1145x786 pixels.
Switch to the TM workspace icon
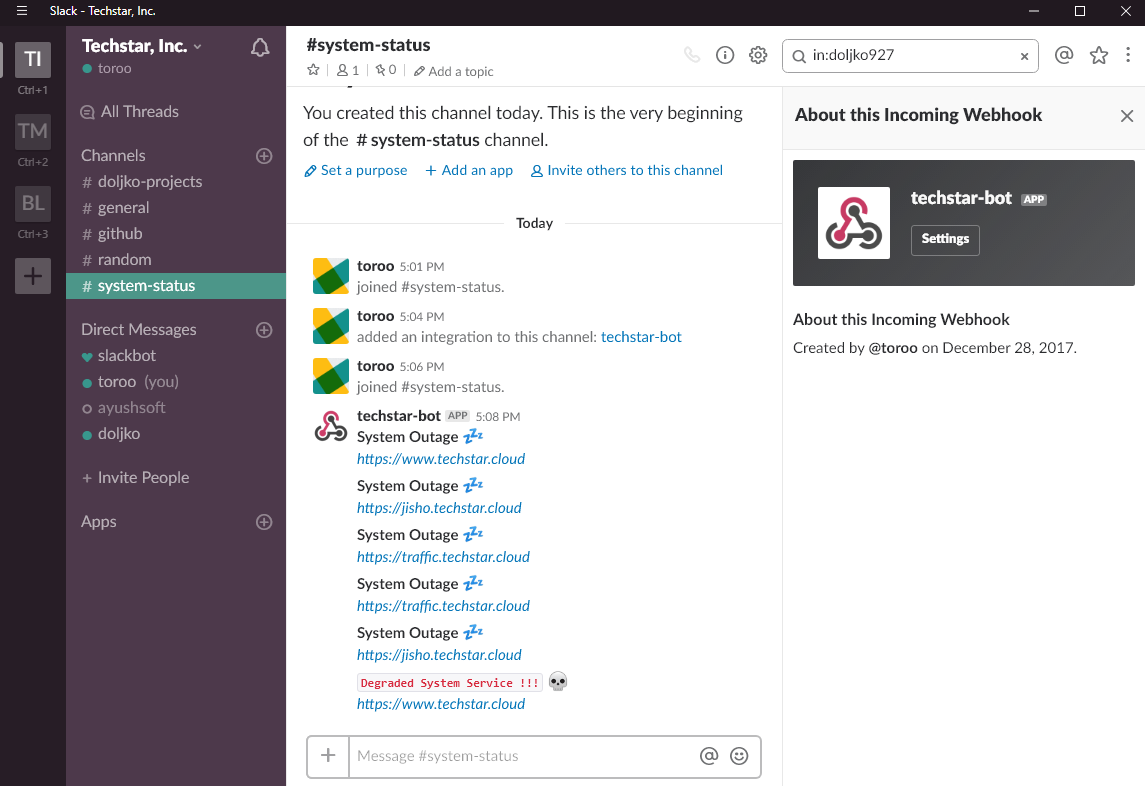pos(33,131)
